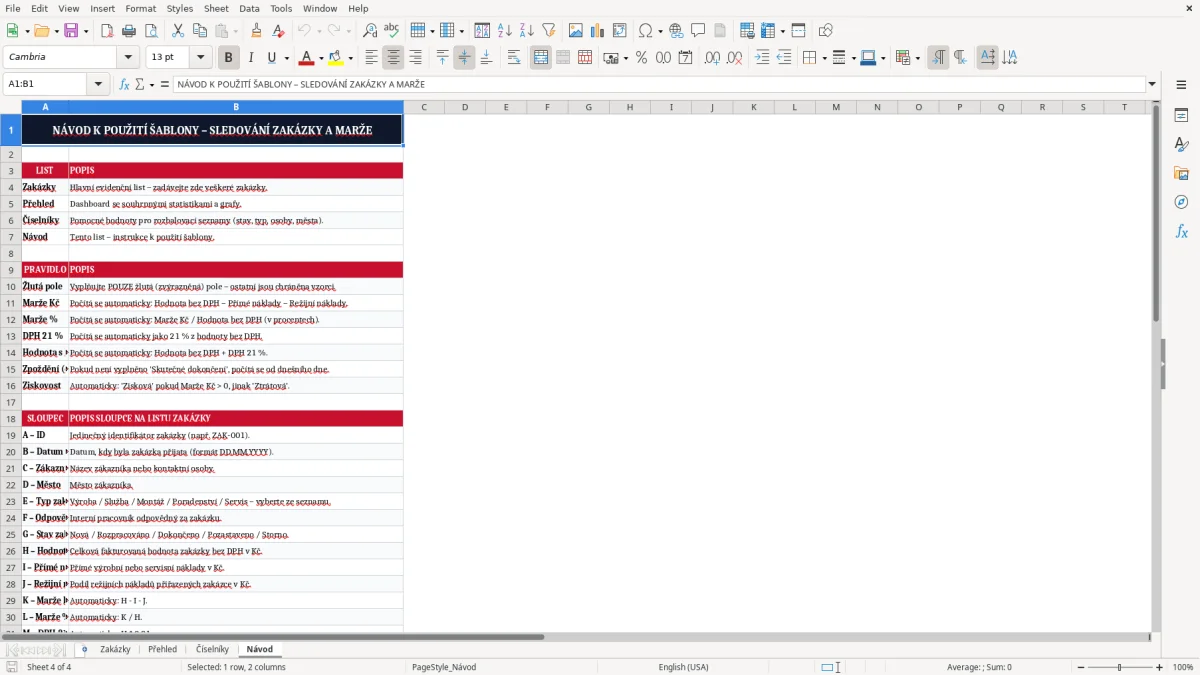Insert a chart
This screenshot has height=675, width=1200.
[x=598, y=31]
